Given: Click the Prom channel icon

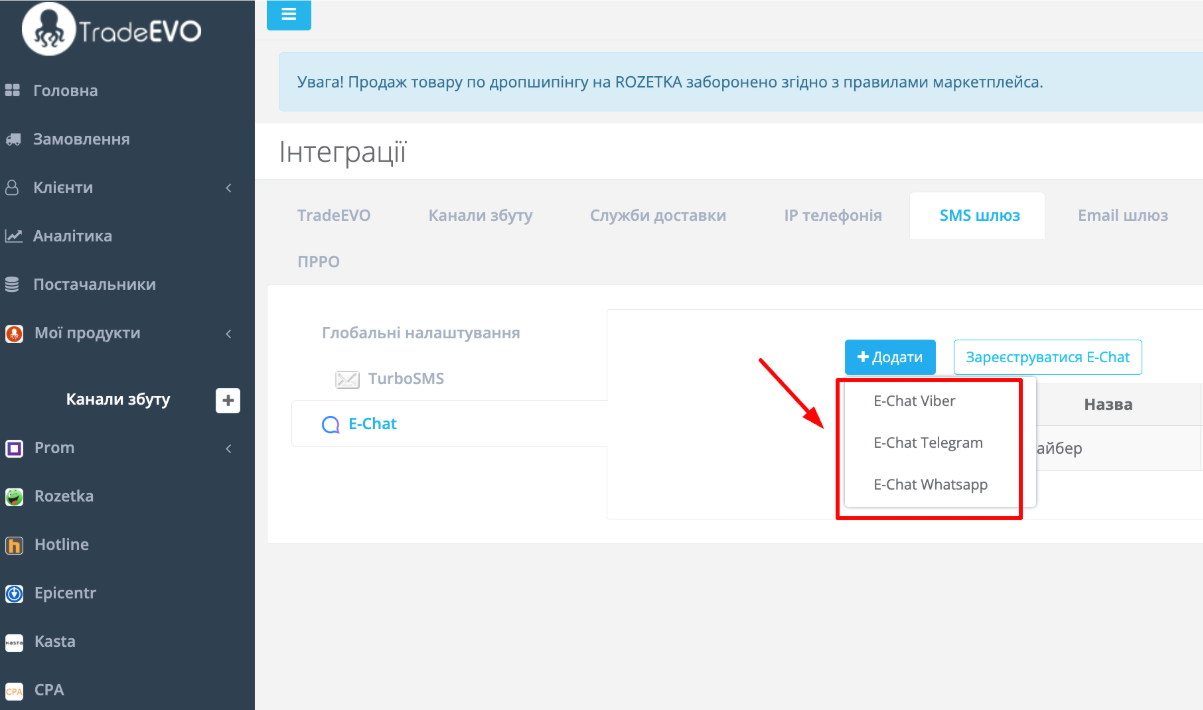Looking at the screenshot, I should [x=14, y=448].
